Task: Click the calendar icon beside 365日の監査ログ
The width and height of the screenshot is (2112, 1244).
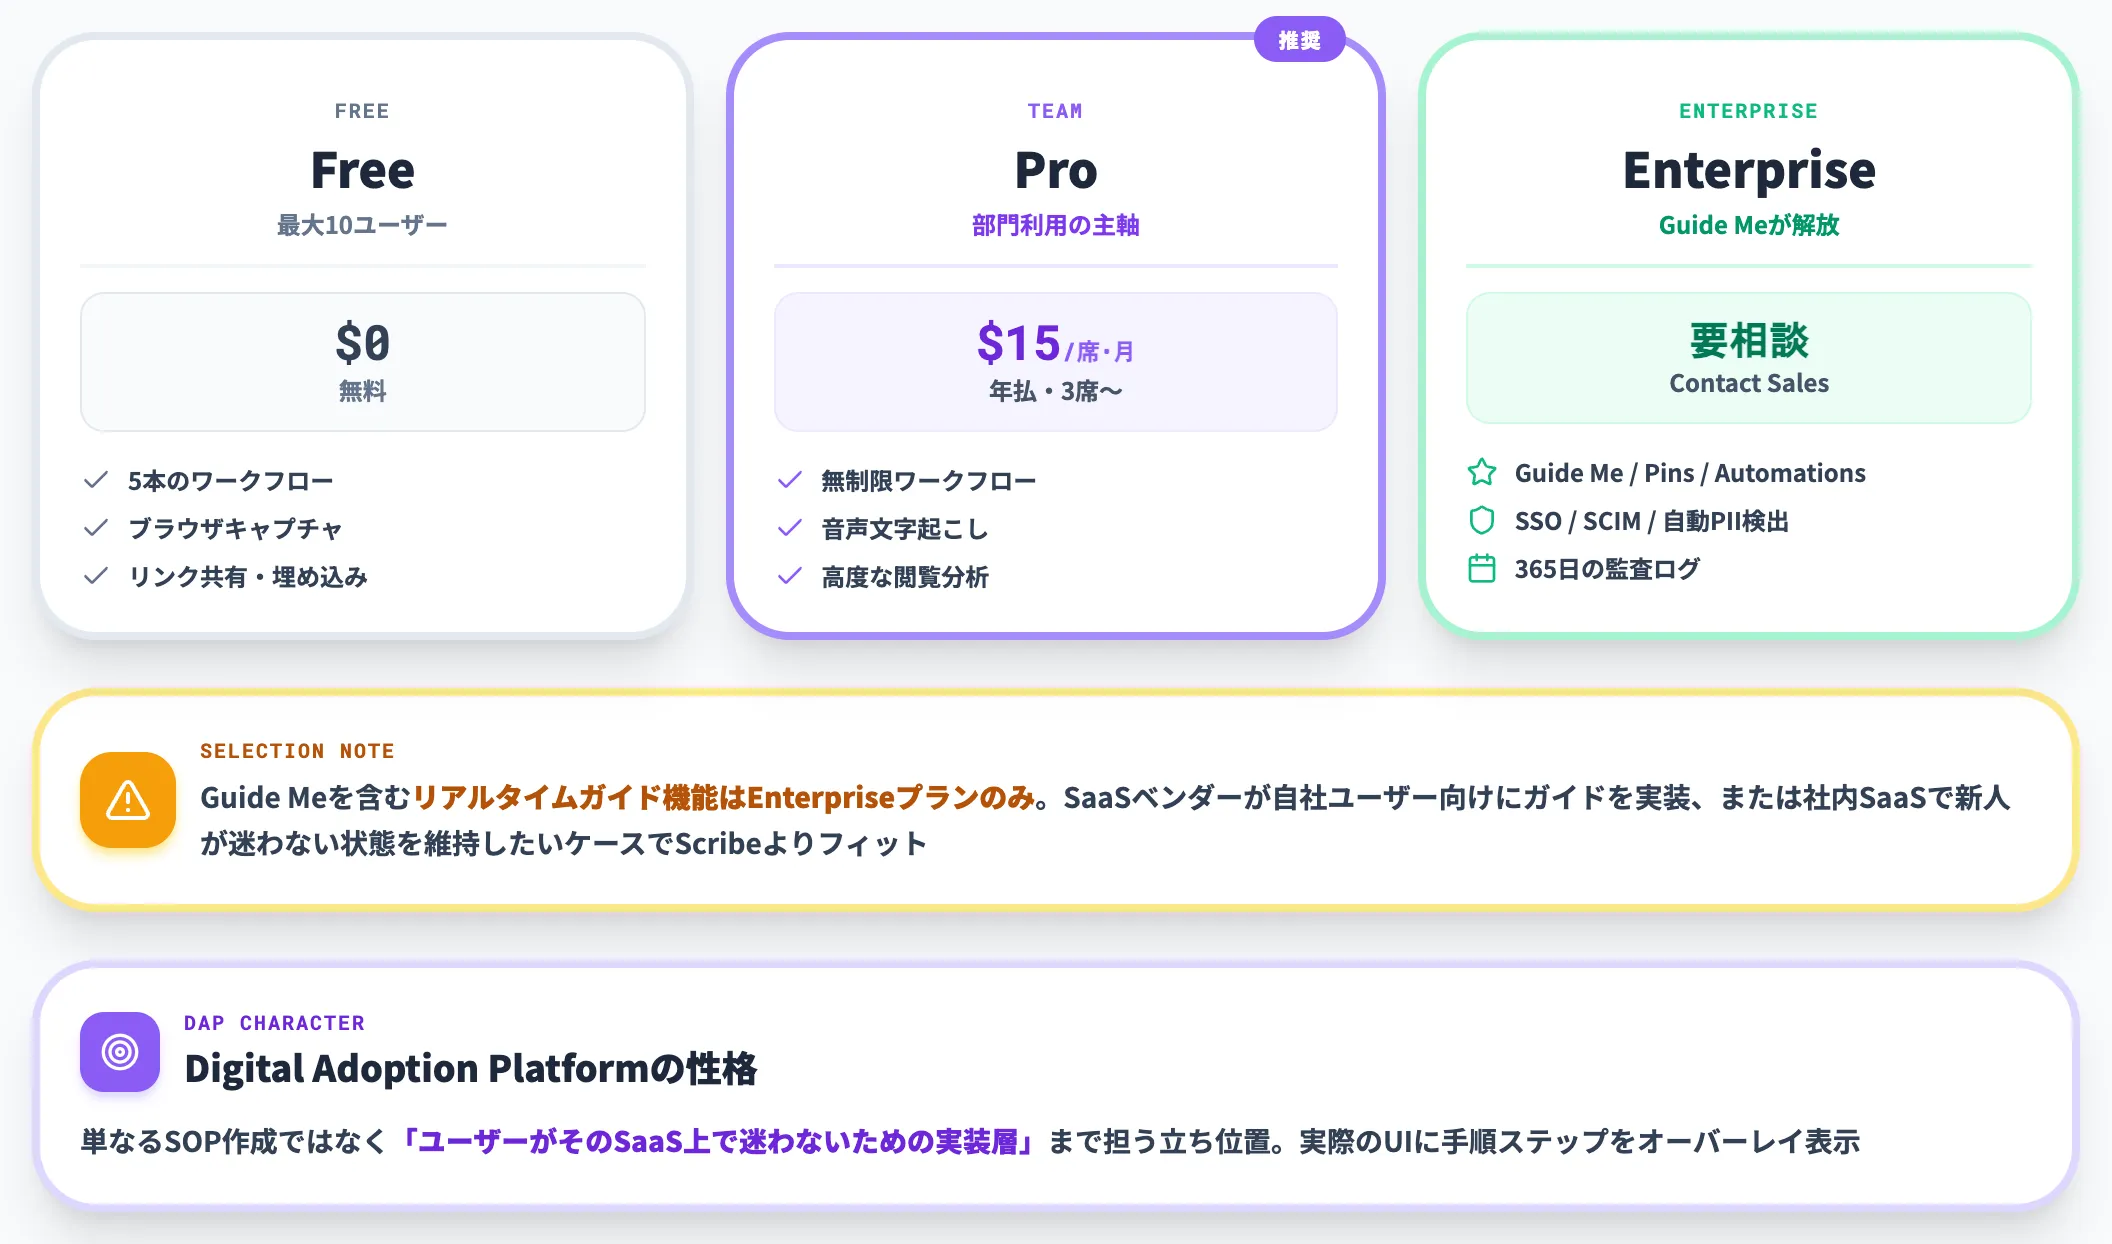Action: tap(1482, 568)
